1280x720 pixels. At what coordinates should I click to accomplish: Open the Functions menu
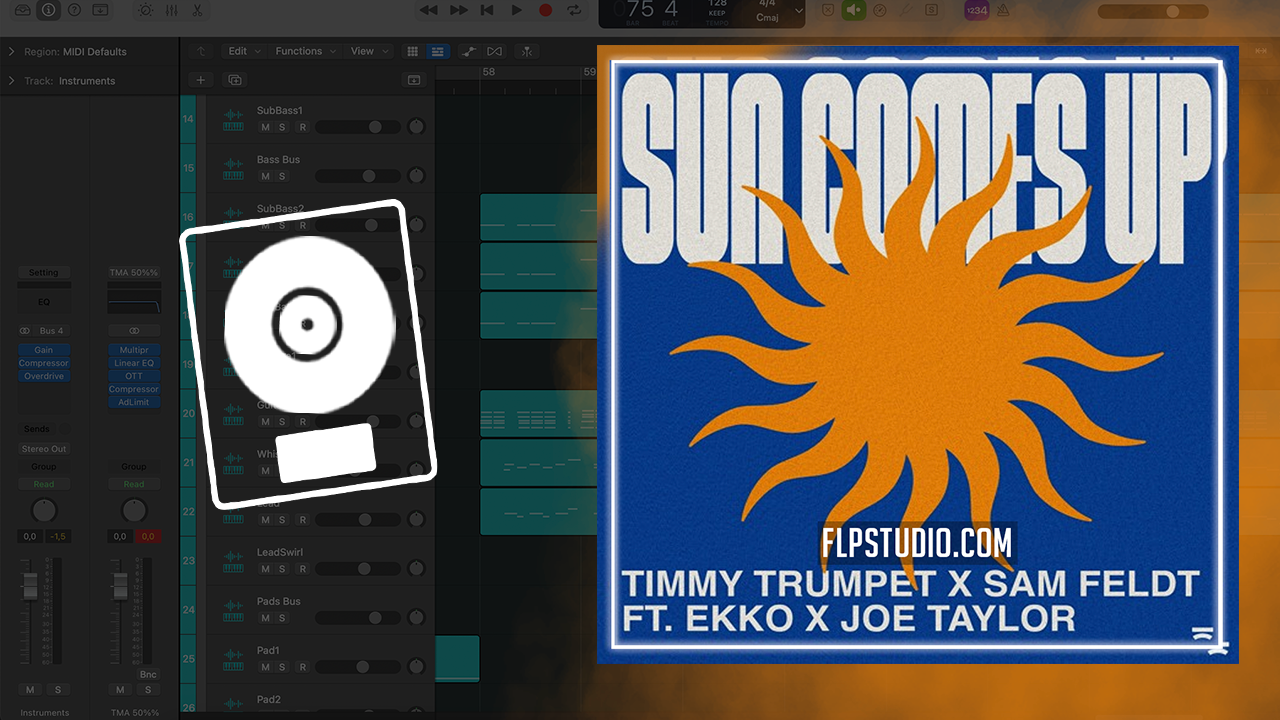pos(306,51)
